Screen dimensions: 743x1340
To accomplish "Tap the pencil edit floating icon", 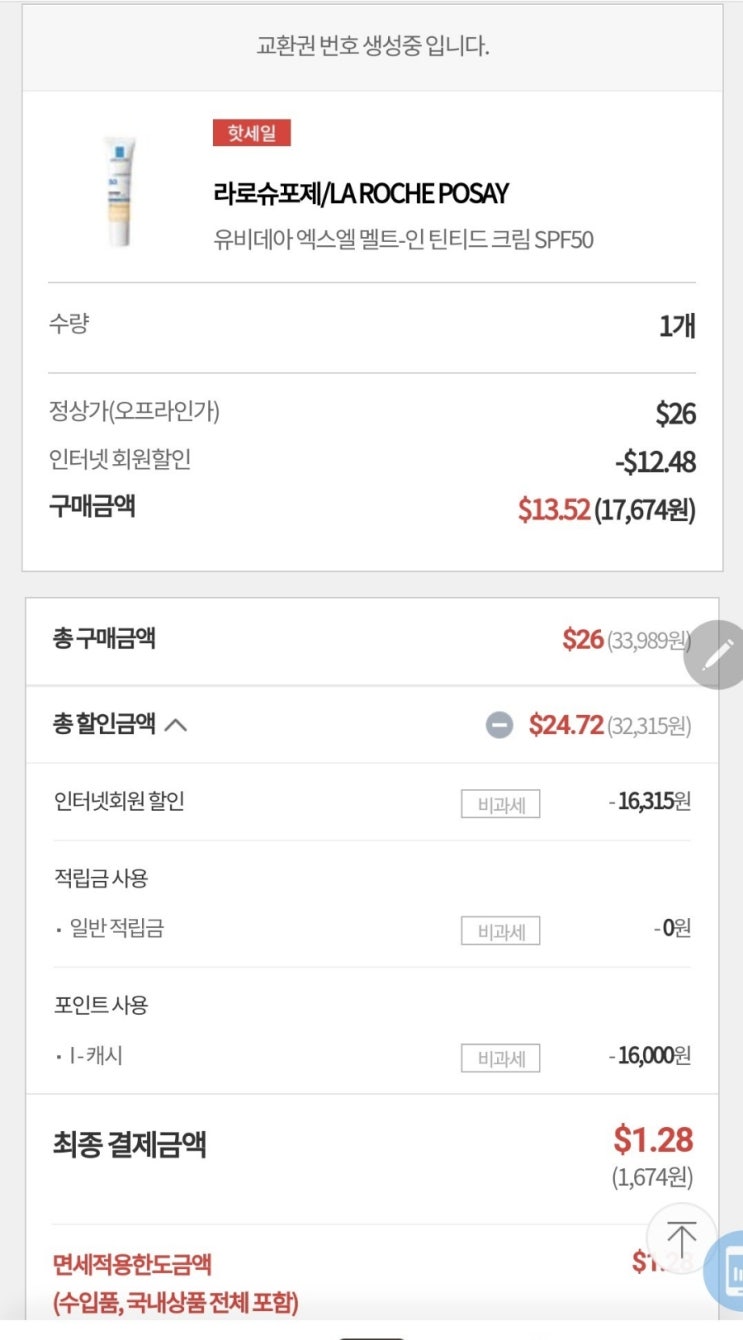I will (717, 655).
